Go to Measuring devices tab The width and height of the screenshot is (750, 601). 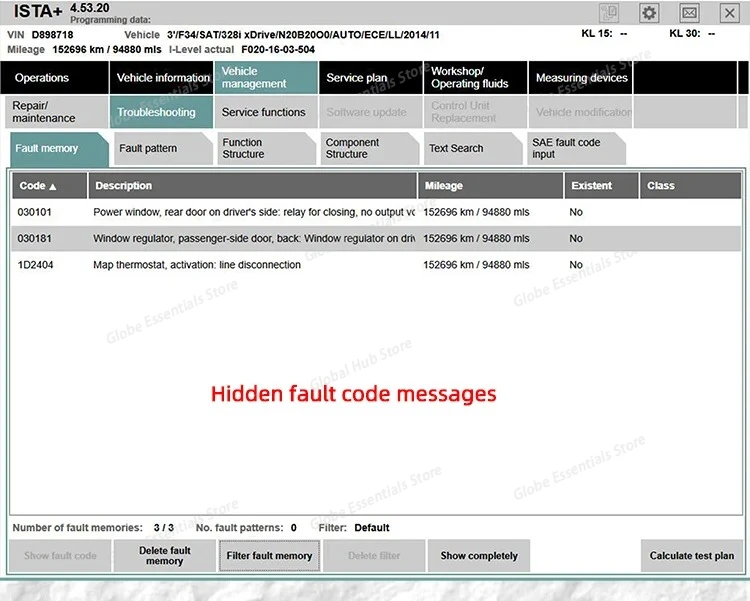580,78
